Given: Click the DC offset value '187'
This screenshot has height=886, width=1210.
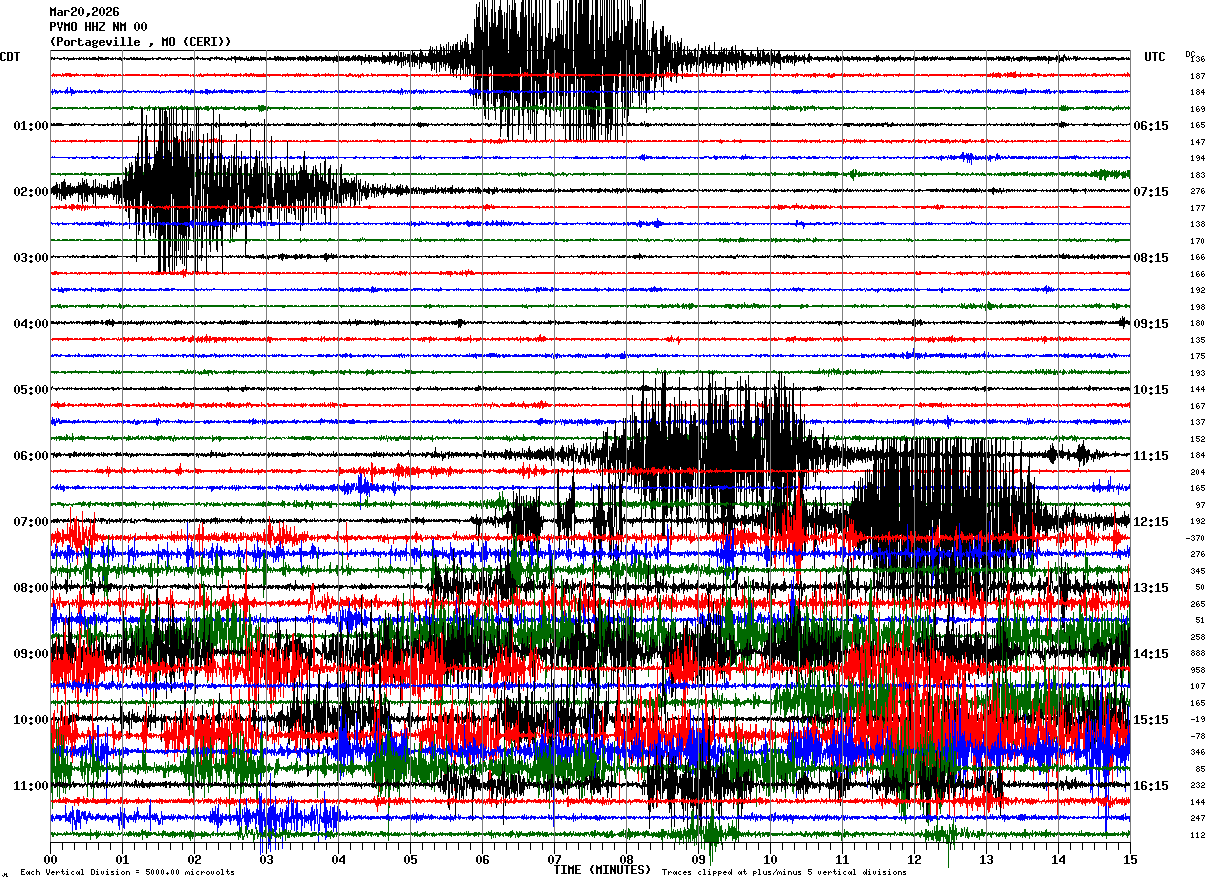Looking at the screenshot, I should 1198,76.
